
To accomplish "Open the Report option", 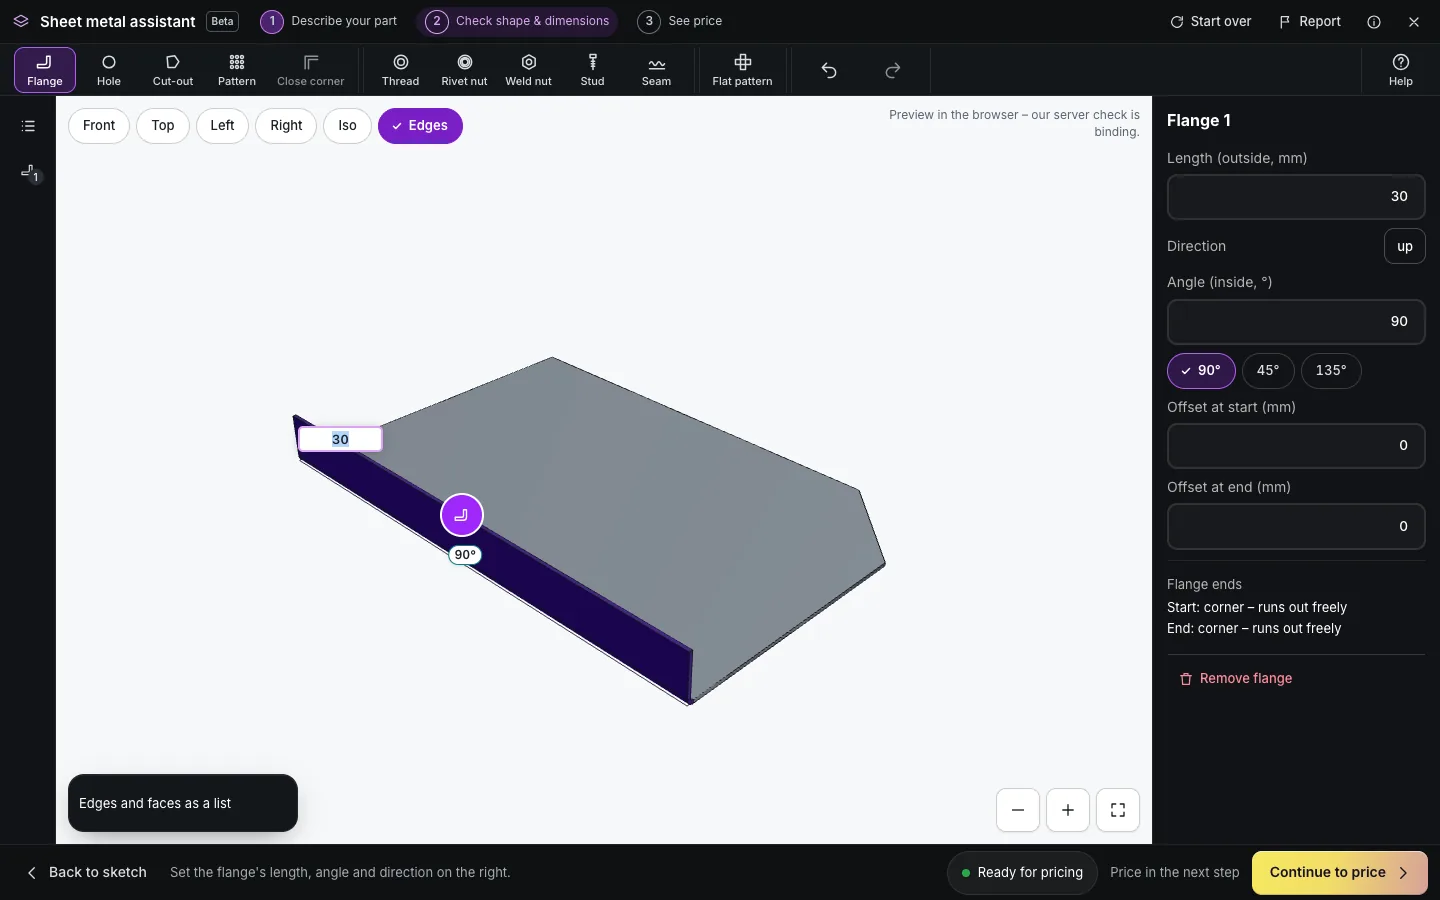I will 1310,21.
